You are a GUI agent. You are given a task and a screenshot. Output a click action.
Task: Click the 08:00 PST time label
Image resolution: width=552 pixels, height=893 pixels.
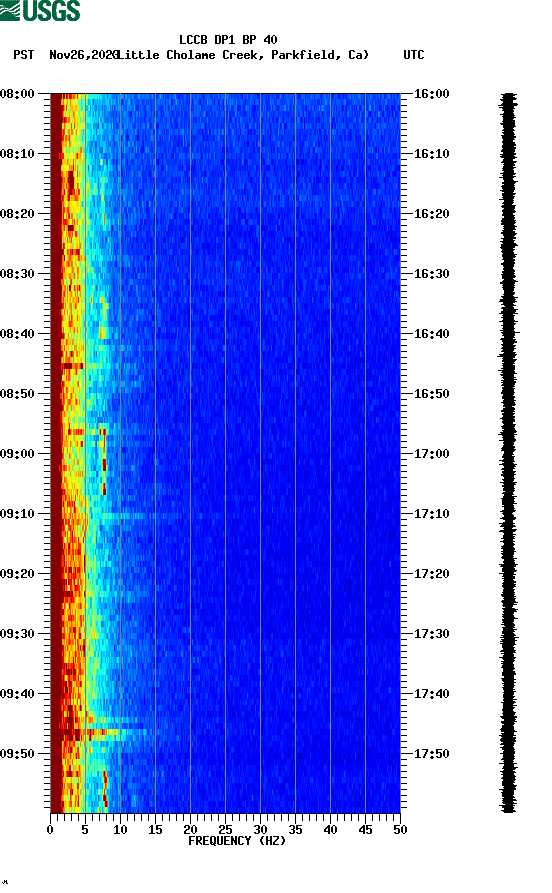18,94
